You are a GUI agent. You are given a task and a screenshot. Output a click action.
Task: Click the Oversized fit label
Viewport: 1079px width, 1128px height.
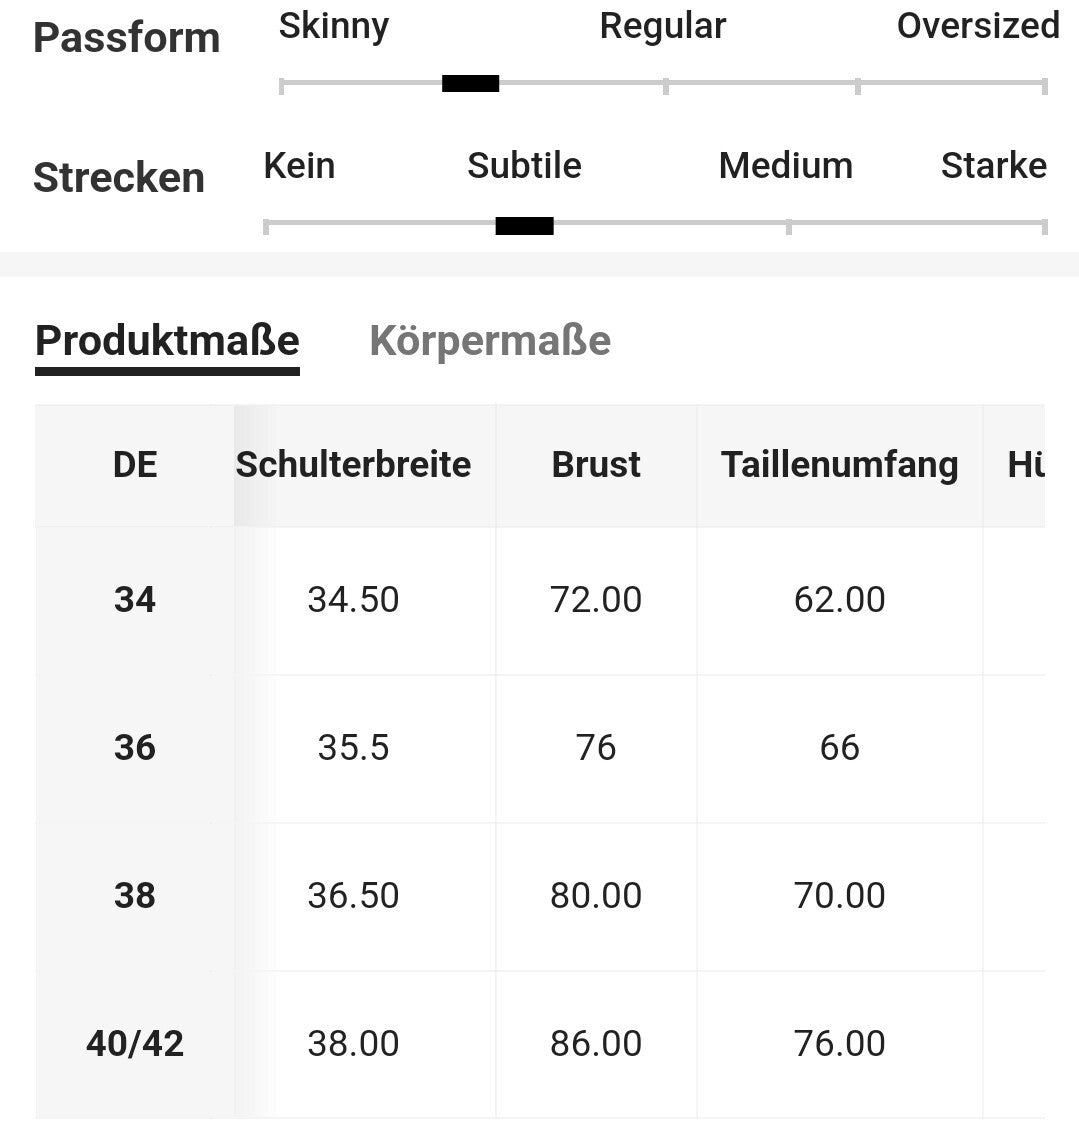978,25
